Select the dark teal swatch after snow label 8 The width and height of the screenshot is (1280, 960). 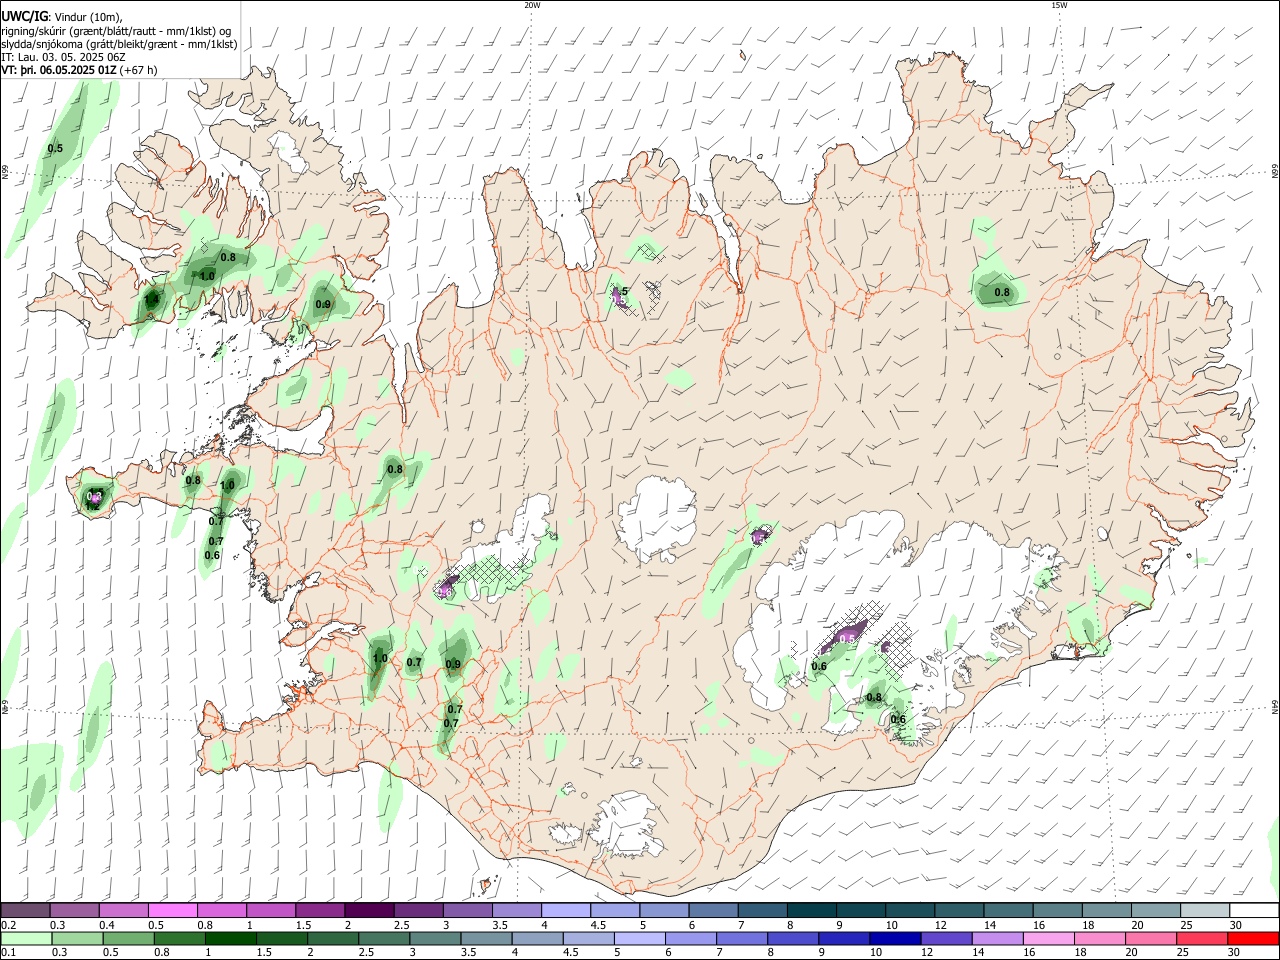pos(812,910)
